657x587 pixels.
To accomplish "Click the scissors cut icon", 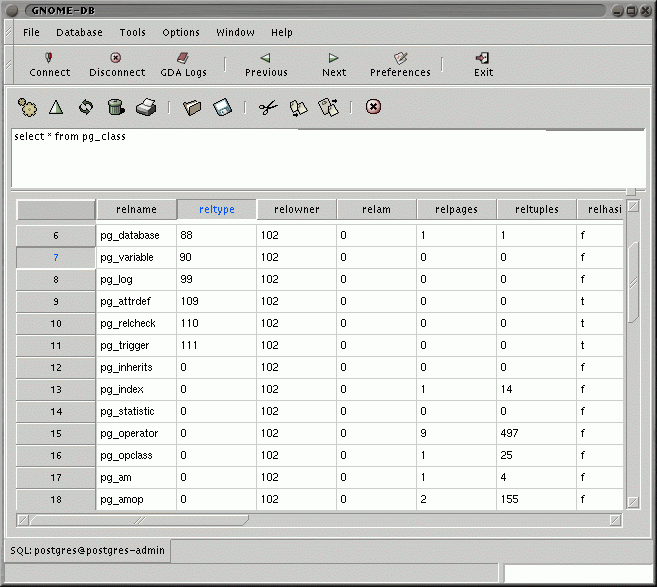I will [267, 107].
